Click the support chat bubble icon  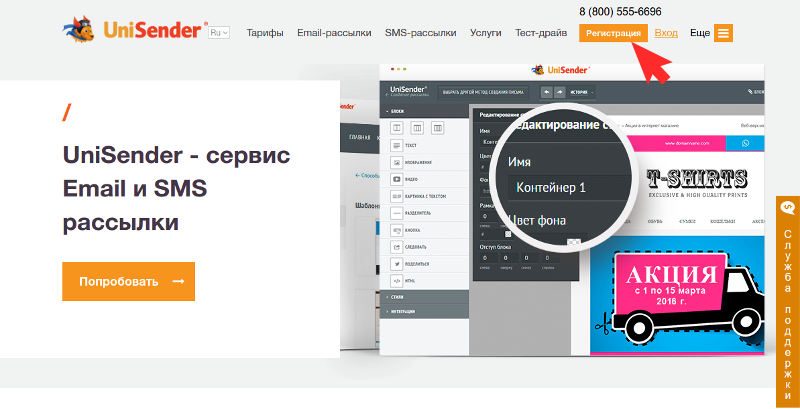pos(788,208)
